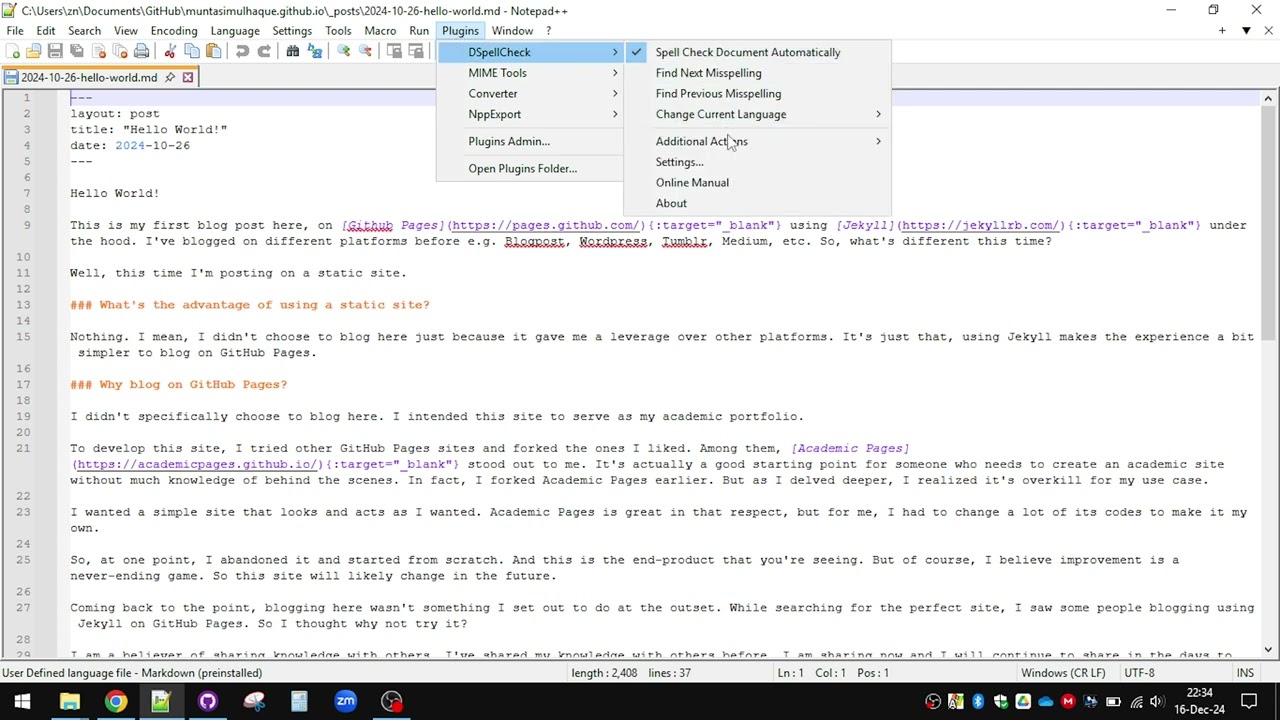Open Find with the binoculars icon
1280x720 pixels.
[x=293, y=51]
